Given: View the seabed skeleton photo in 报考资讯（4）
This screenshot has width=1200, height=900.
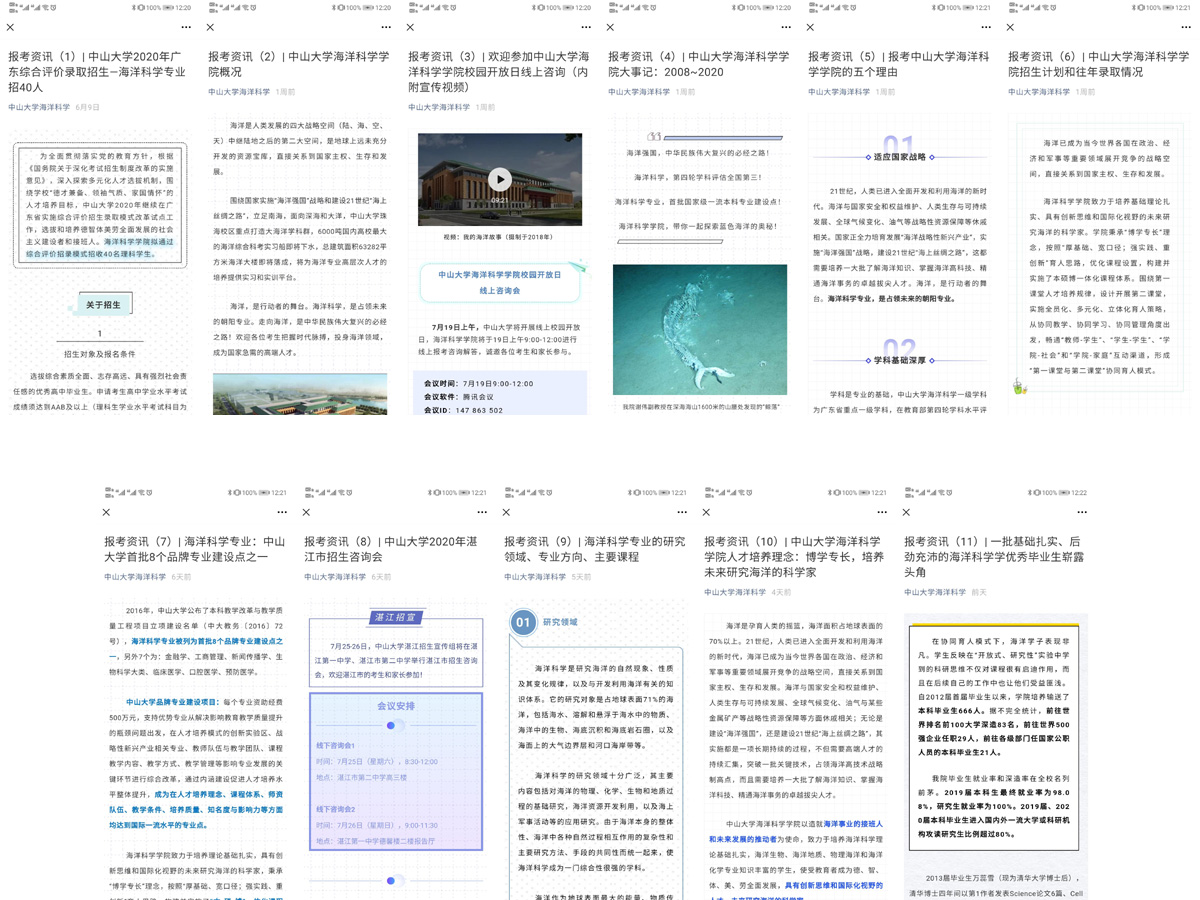Looking at the screenshot, I should [x=699, y=329].
